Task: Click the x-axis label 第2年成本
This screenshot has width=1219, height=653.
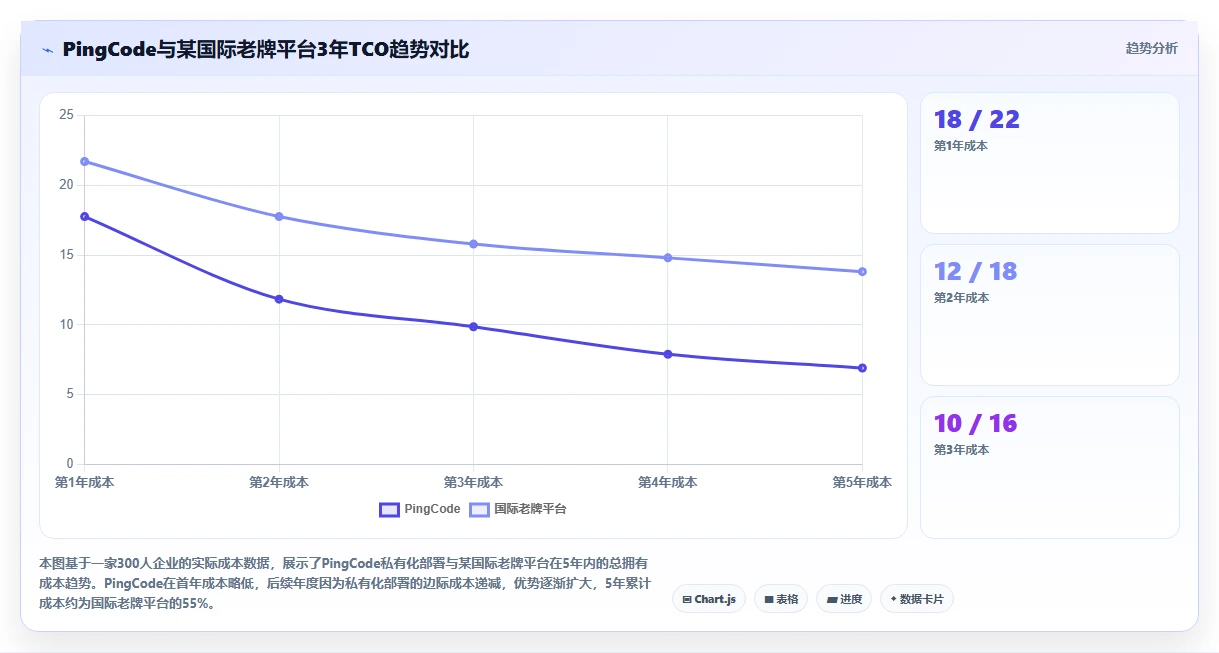Action: coord(279,482)
